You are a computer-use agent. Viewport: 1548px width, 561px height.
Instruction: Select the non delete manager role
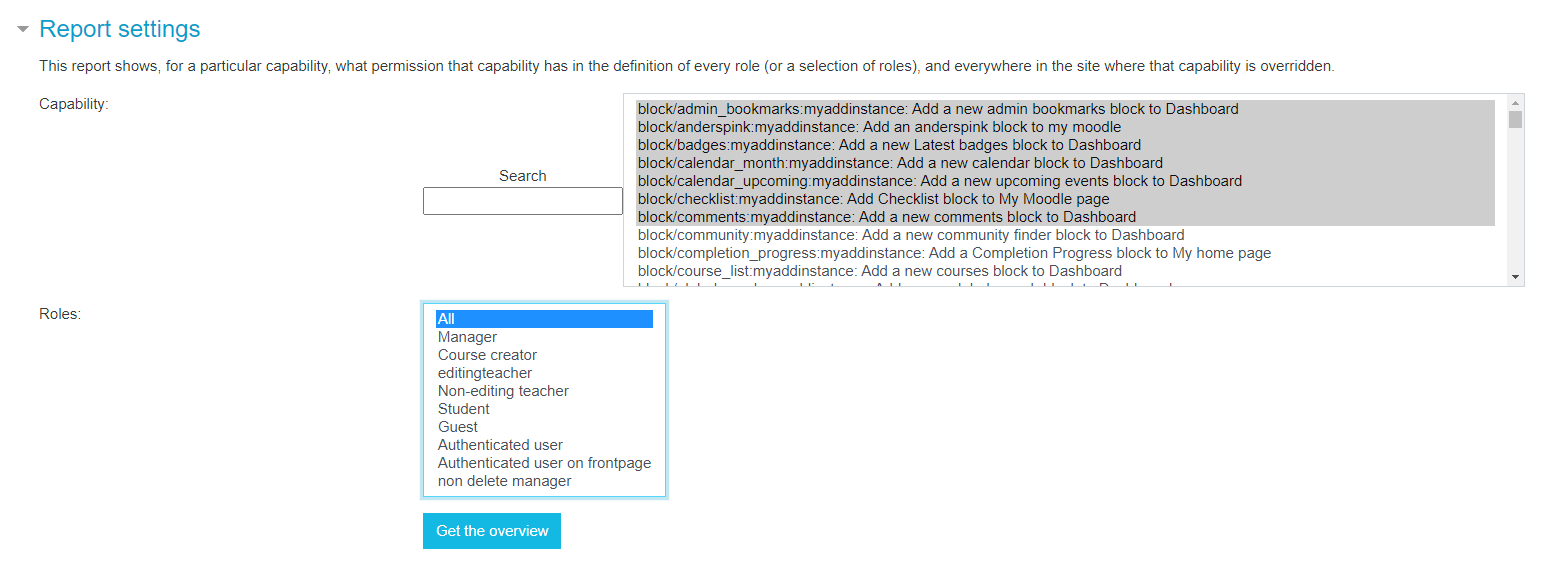[x=544, y=481]
